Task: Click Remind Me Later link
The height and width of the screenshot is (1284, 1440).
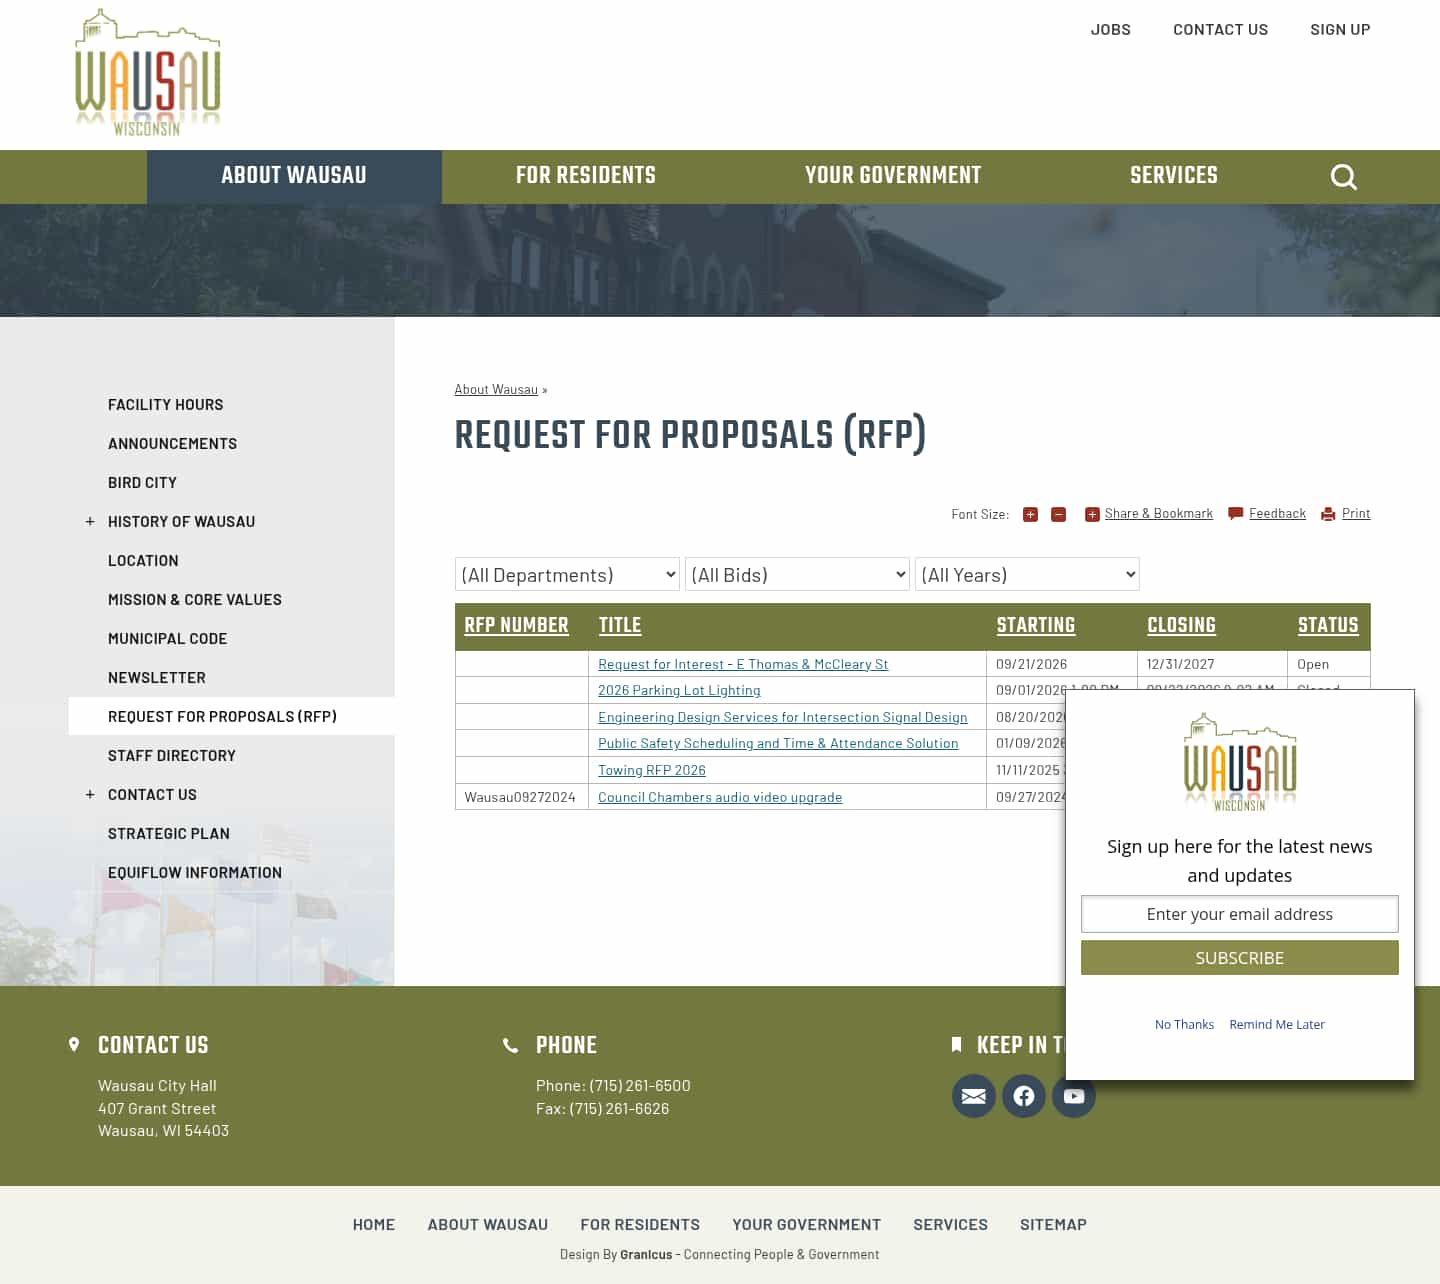Action: pos(1277,1024)
